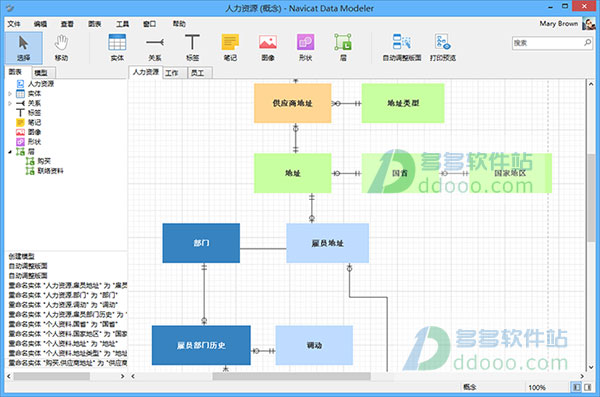Switch to the 员工 diagram tab

(197, 73)
